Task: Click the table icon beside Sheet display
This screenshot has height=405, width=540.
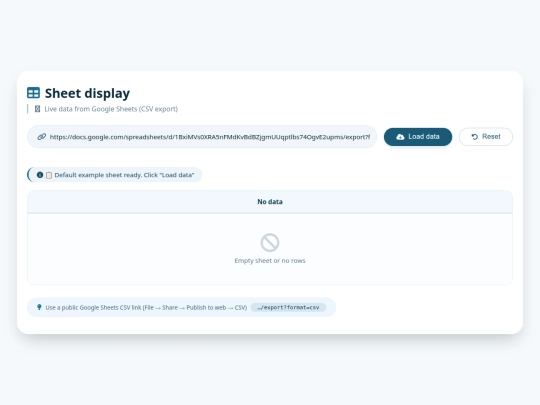Action: click(33, 93)
